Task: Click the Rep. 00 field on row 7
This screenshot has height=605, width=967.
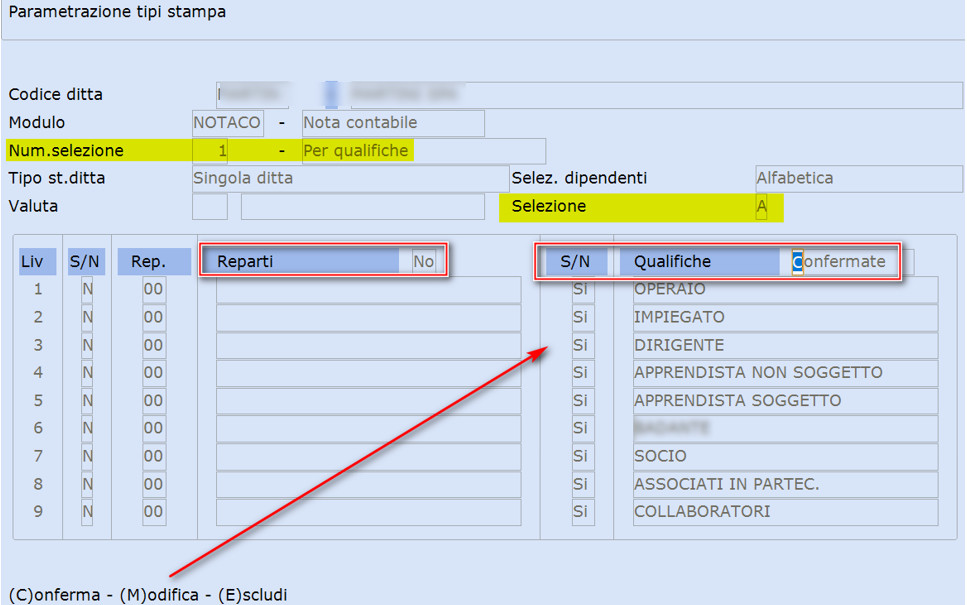Action: pos(154,456)
